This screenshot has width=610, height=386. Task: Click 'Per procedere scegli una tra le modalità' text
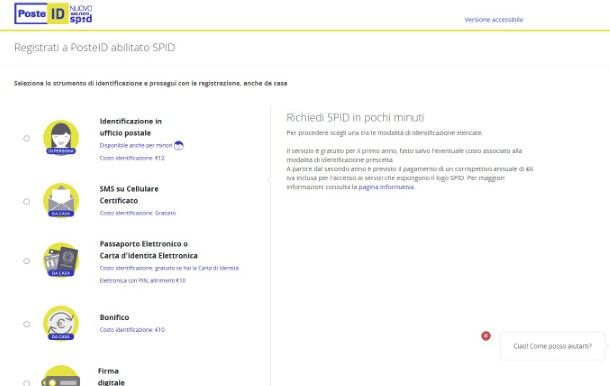coord(384,133)
